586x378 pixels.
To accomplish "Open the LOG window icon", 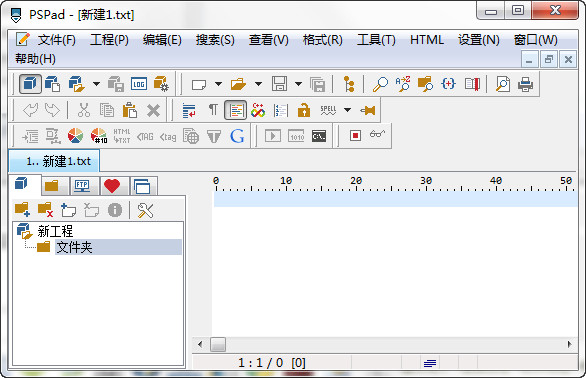I will [139, 84].
